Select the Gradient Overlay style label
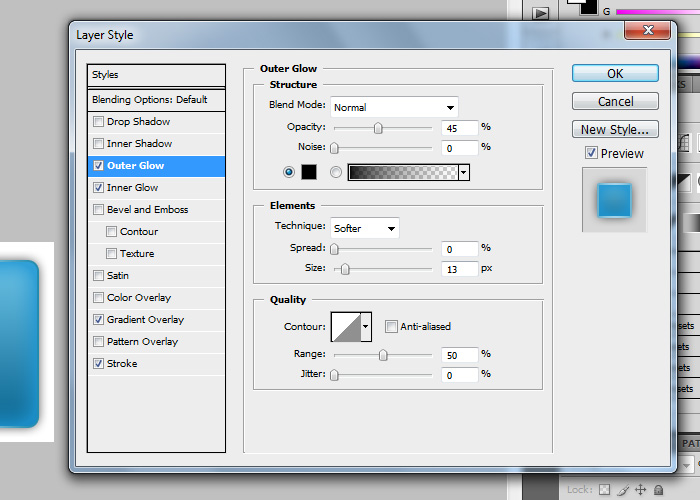The image size is (700, 500). 146,320
